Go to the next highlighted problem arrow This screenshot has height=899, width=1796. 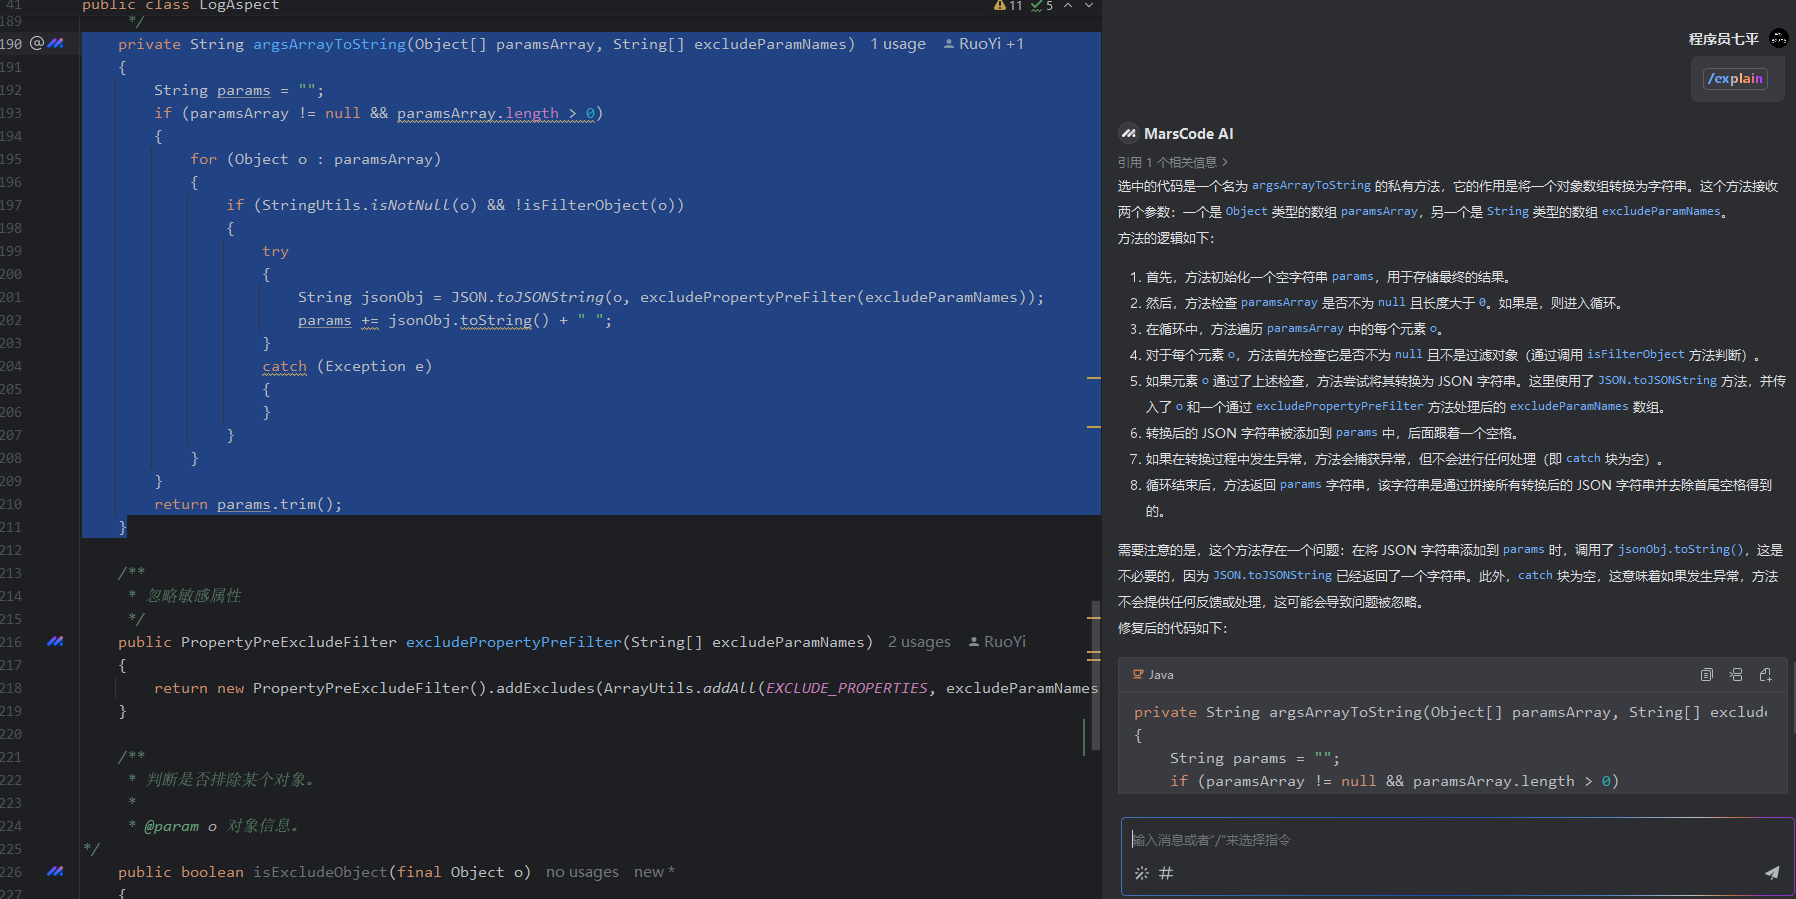pos(1089,6)
